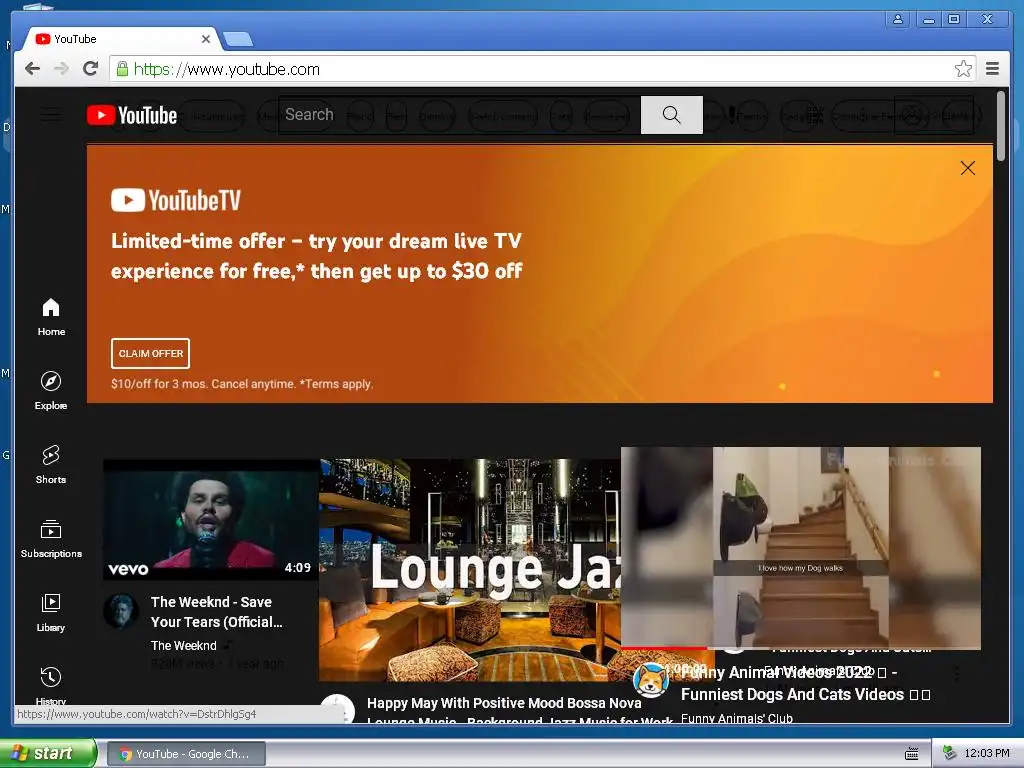Screen dimensions: 1024x768
Task: Open a new tab next to YouTube tab
Action: 238,40
